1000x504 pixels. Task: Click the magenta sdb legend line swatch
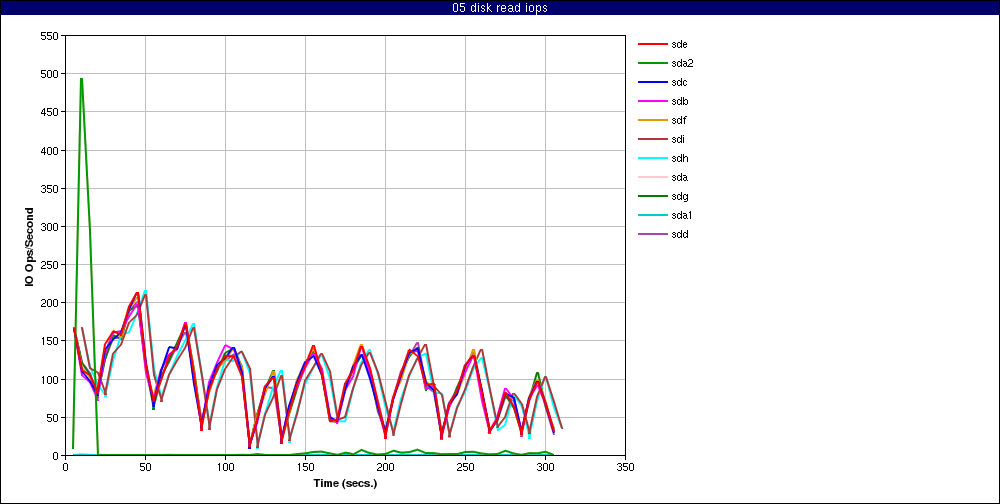pos(651,101)
